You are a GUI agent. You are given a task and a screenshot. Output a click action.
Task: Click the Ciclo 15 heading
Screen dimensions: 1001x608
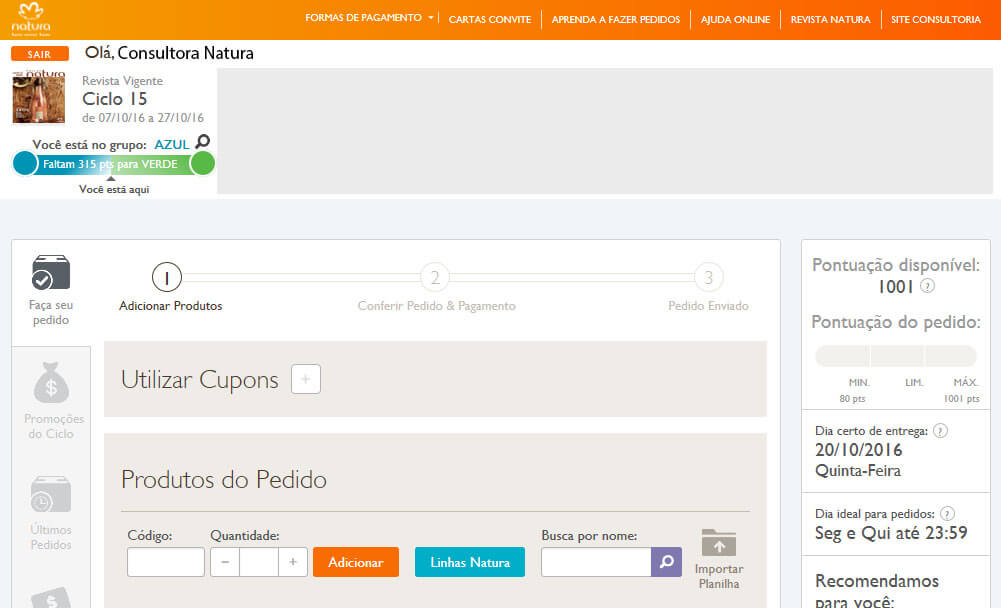point(115,99)
